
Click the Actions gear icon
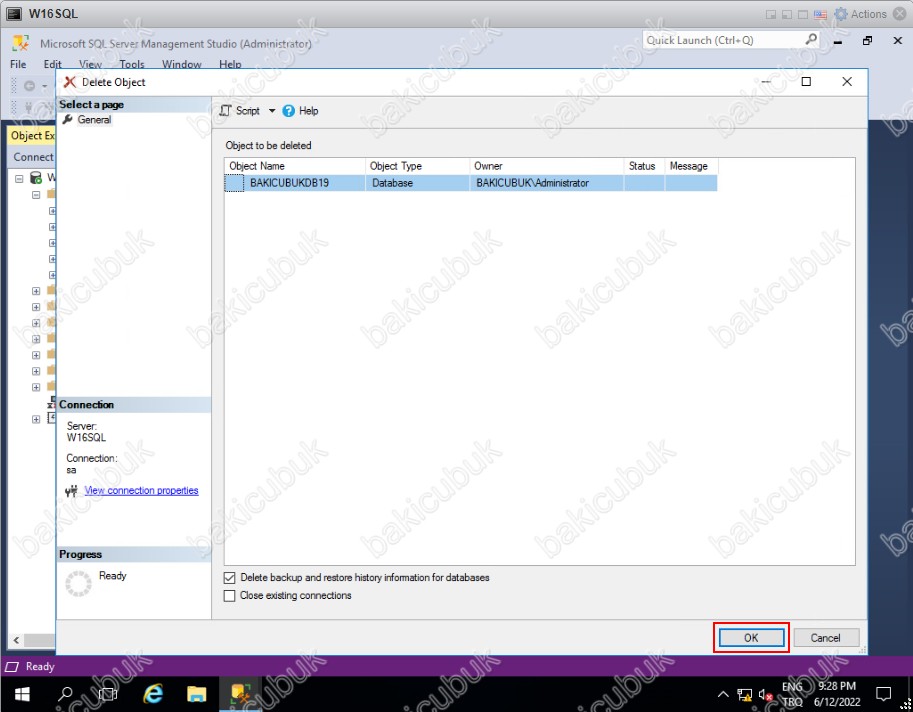841,14
